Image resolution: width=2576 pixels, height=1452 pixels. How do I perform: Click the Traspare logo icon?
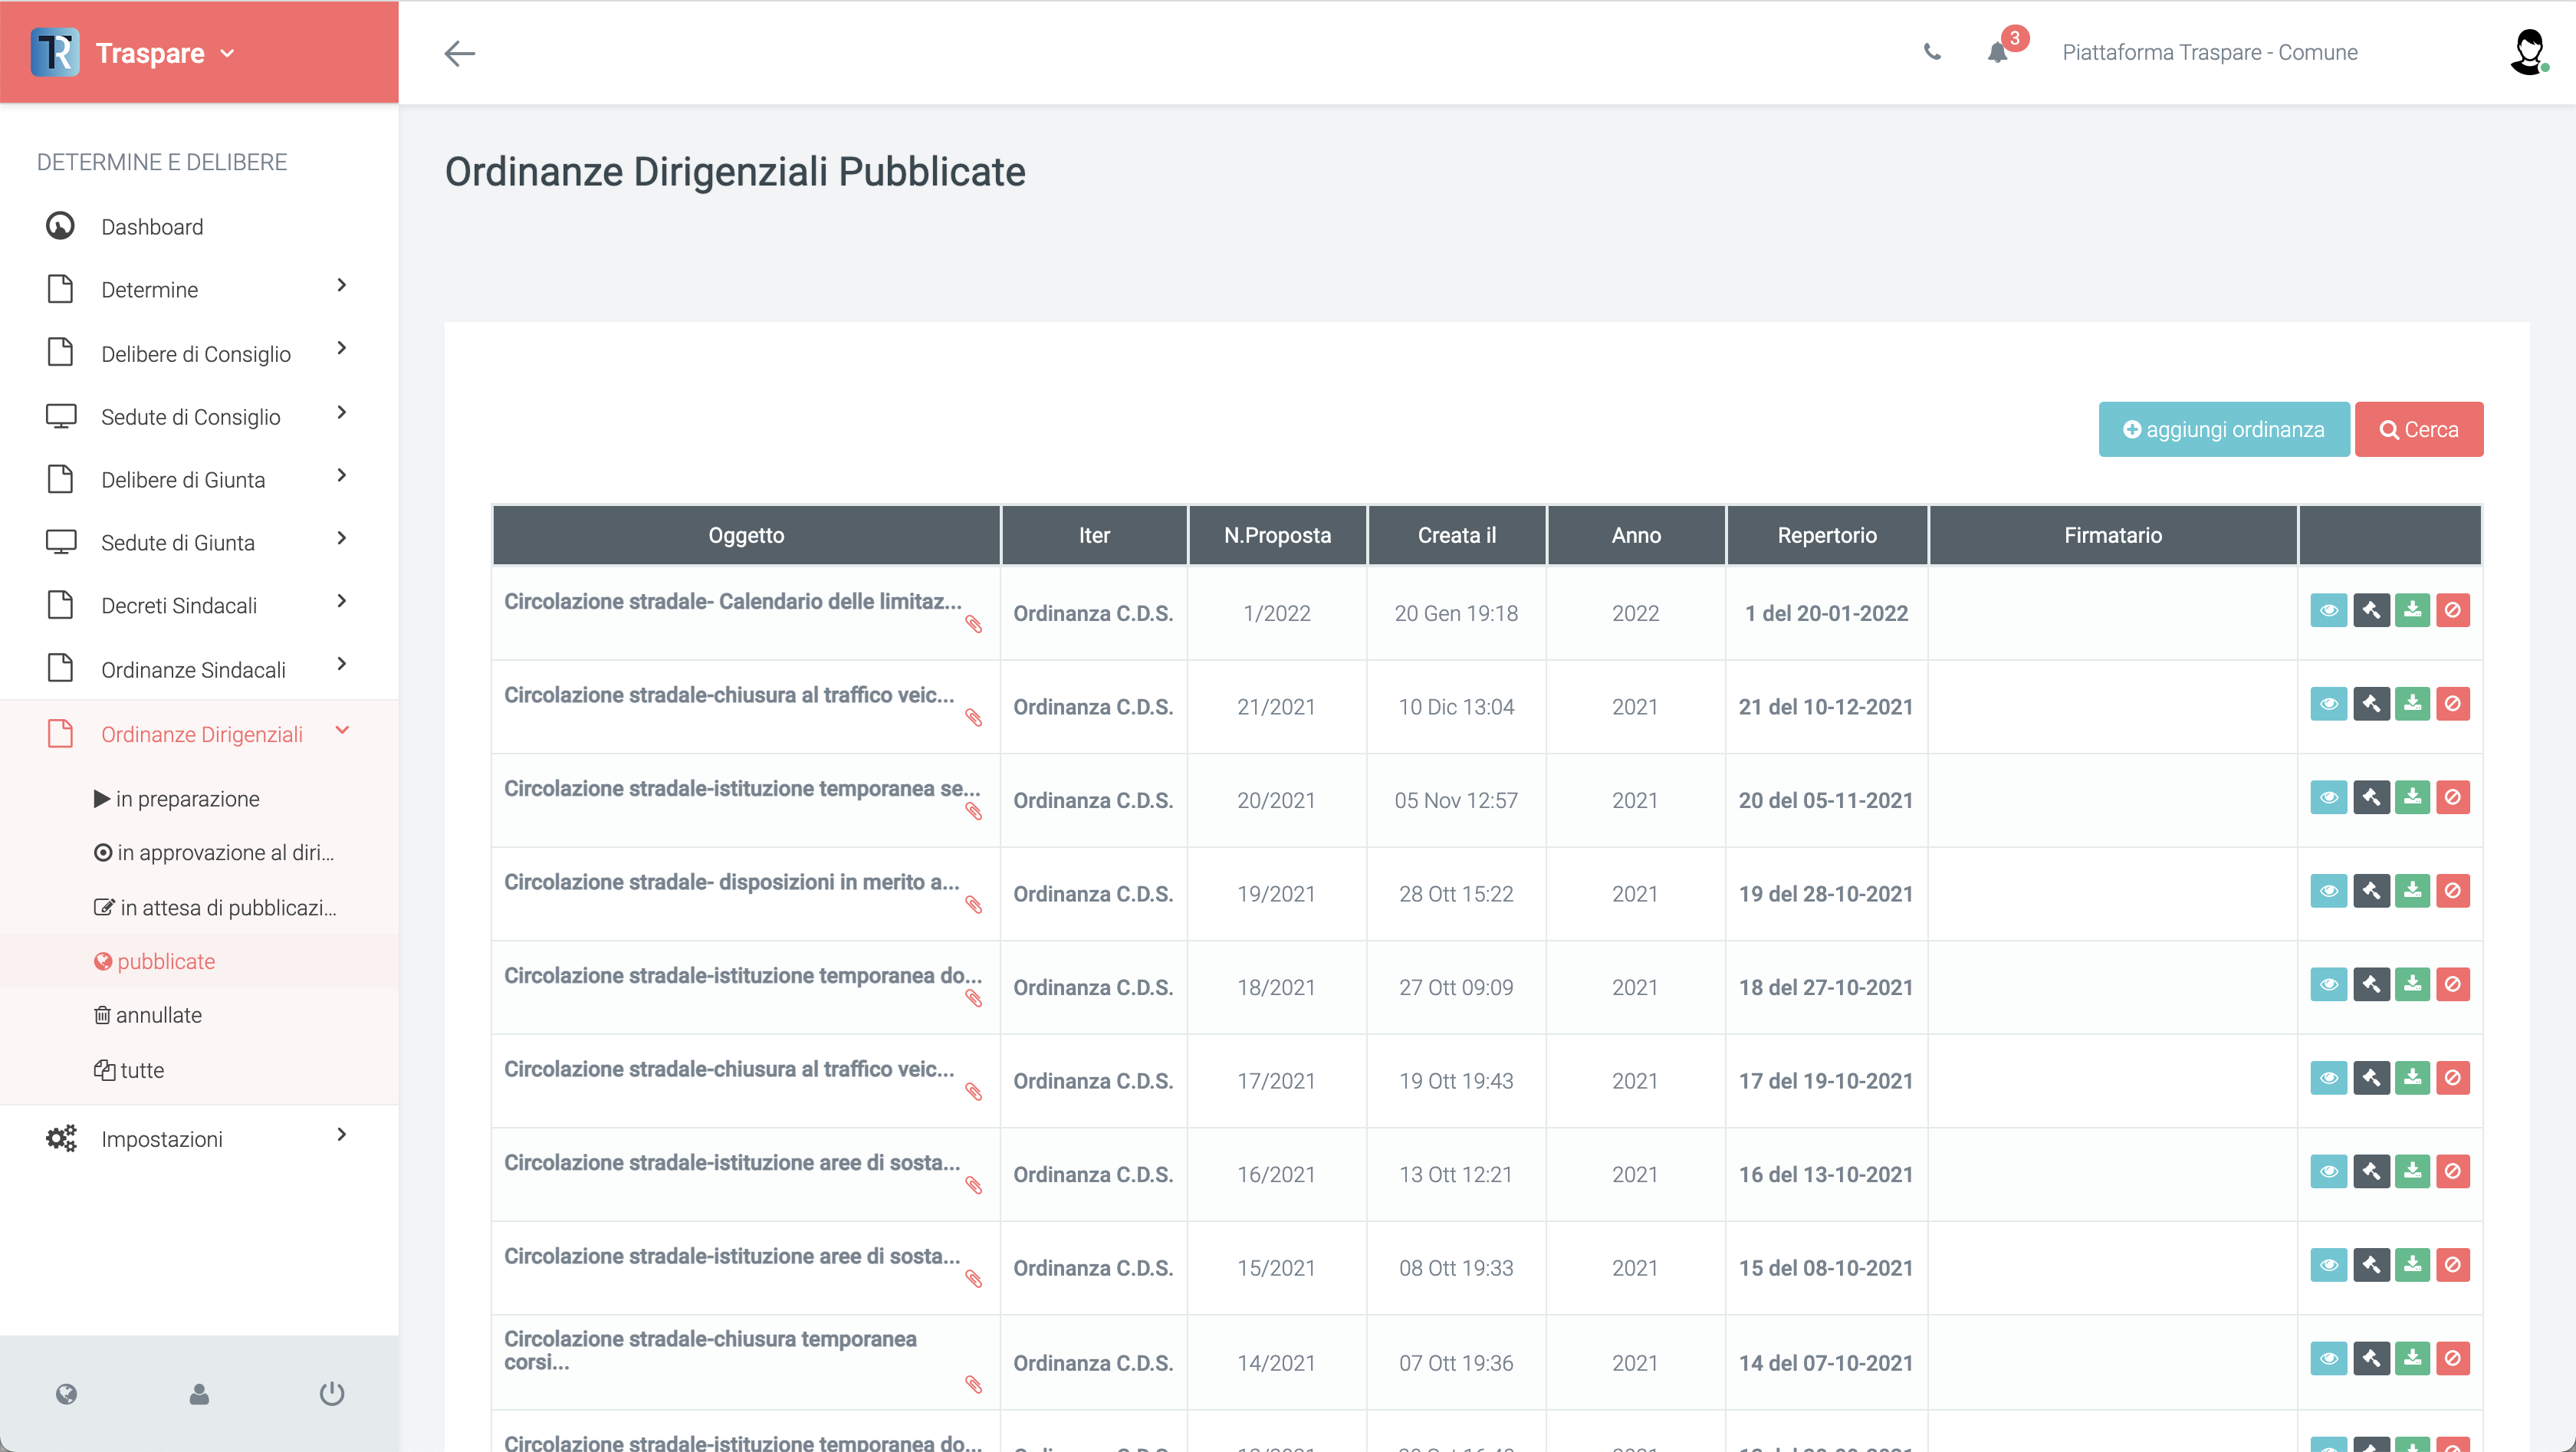tap(55, 52)
